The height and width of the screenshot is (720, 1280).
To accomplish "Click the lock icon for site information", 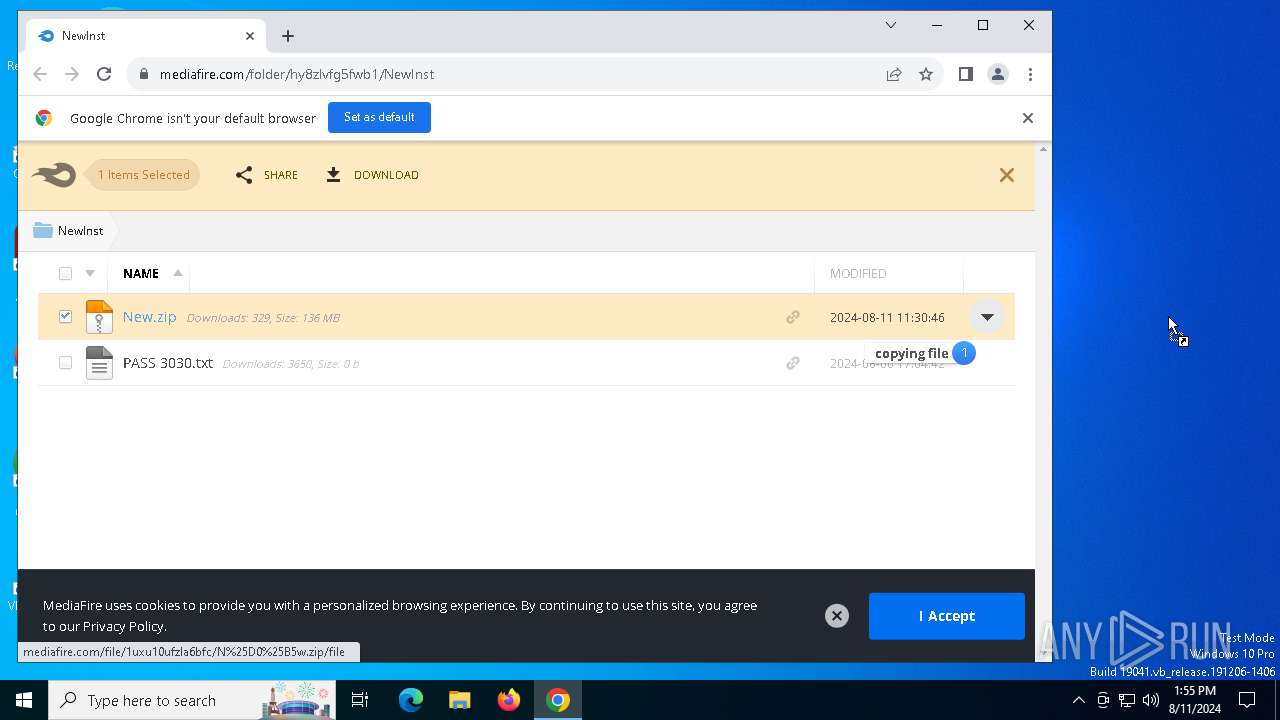I will click(144, 74).
